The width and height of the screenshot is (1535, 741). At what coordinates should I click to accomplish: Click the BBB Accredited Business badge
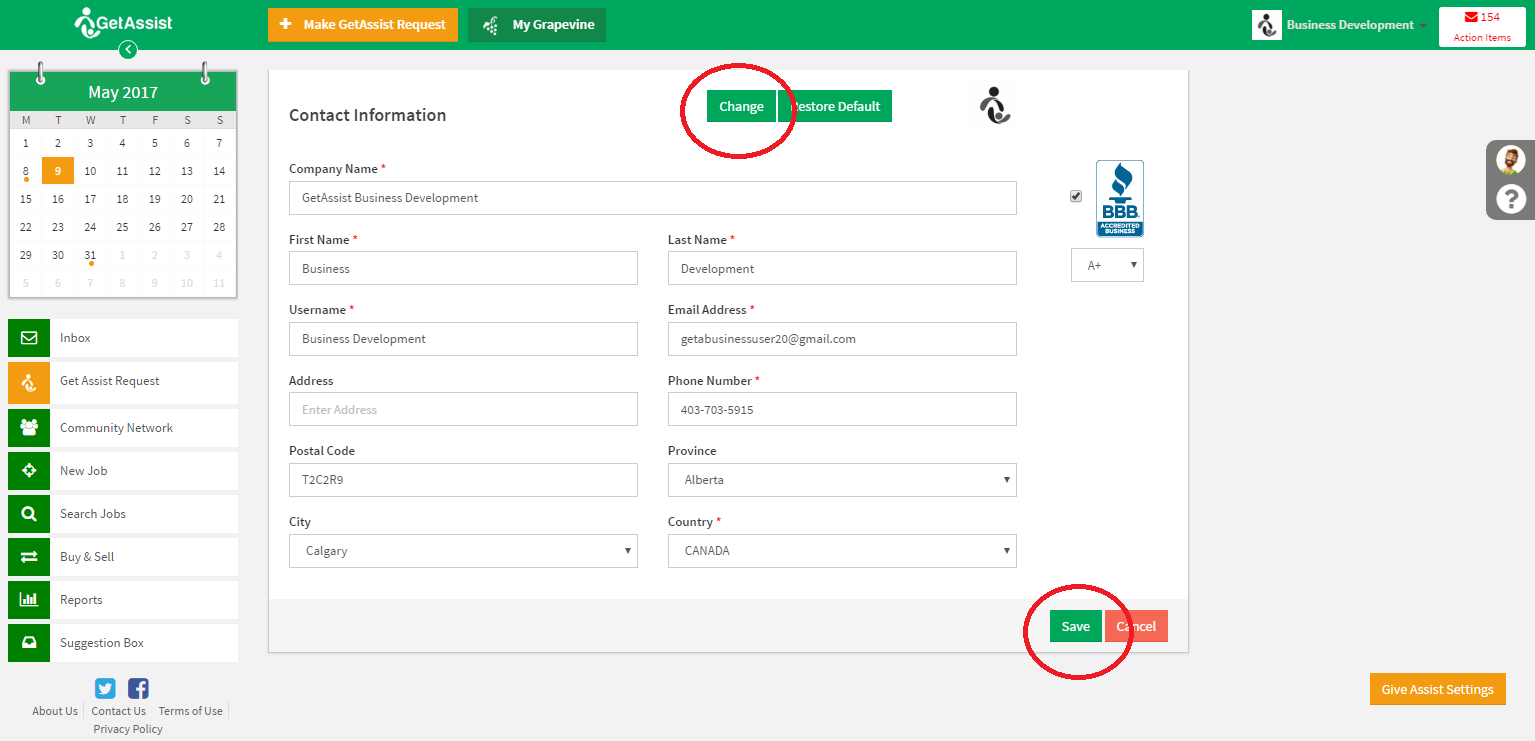point(1120,198)
